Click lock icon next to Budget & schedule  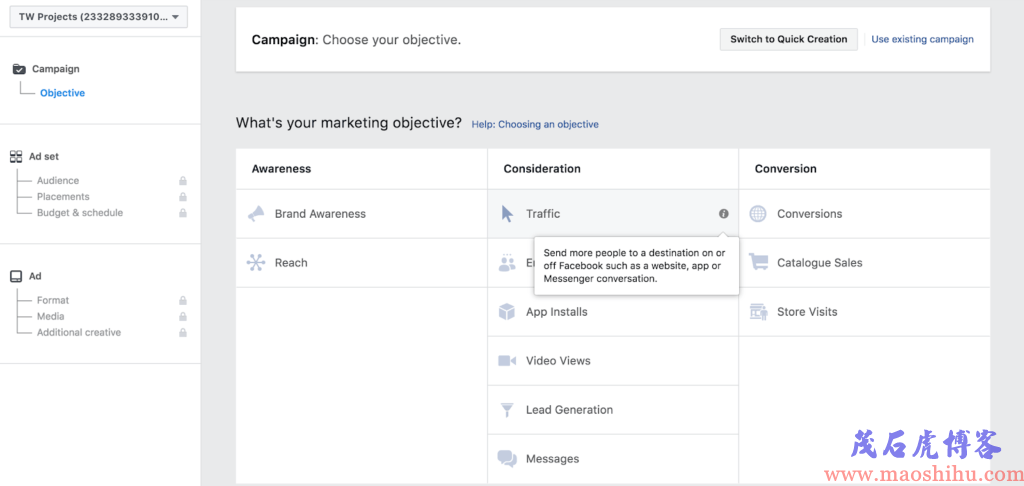pos(183,213)
